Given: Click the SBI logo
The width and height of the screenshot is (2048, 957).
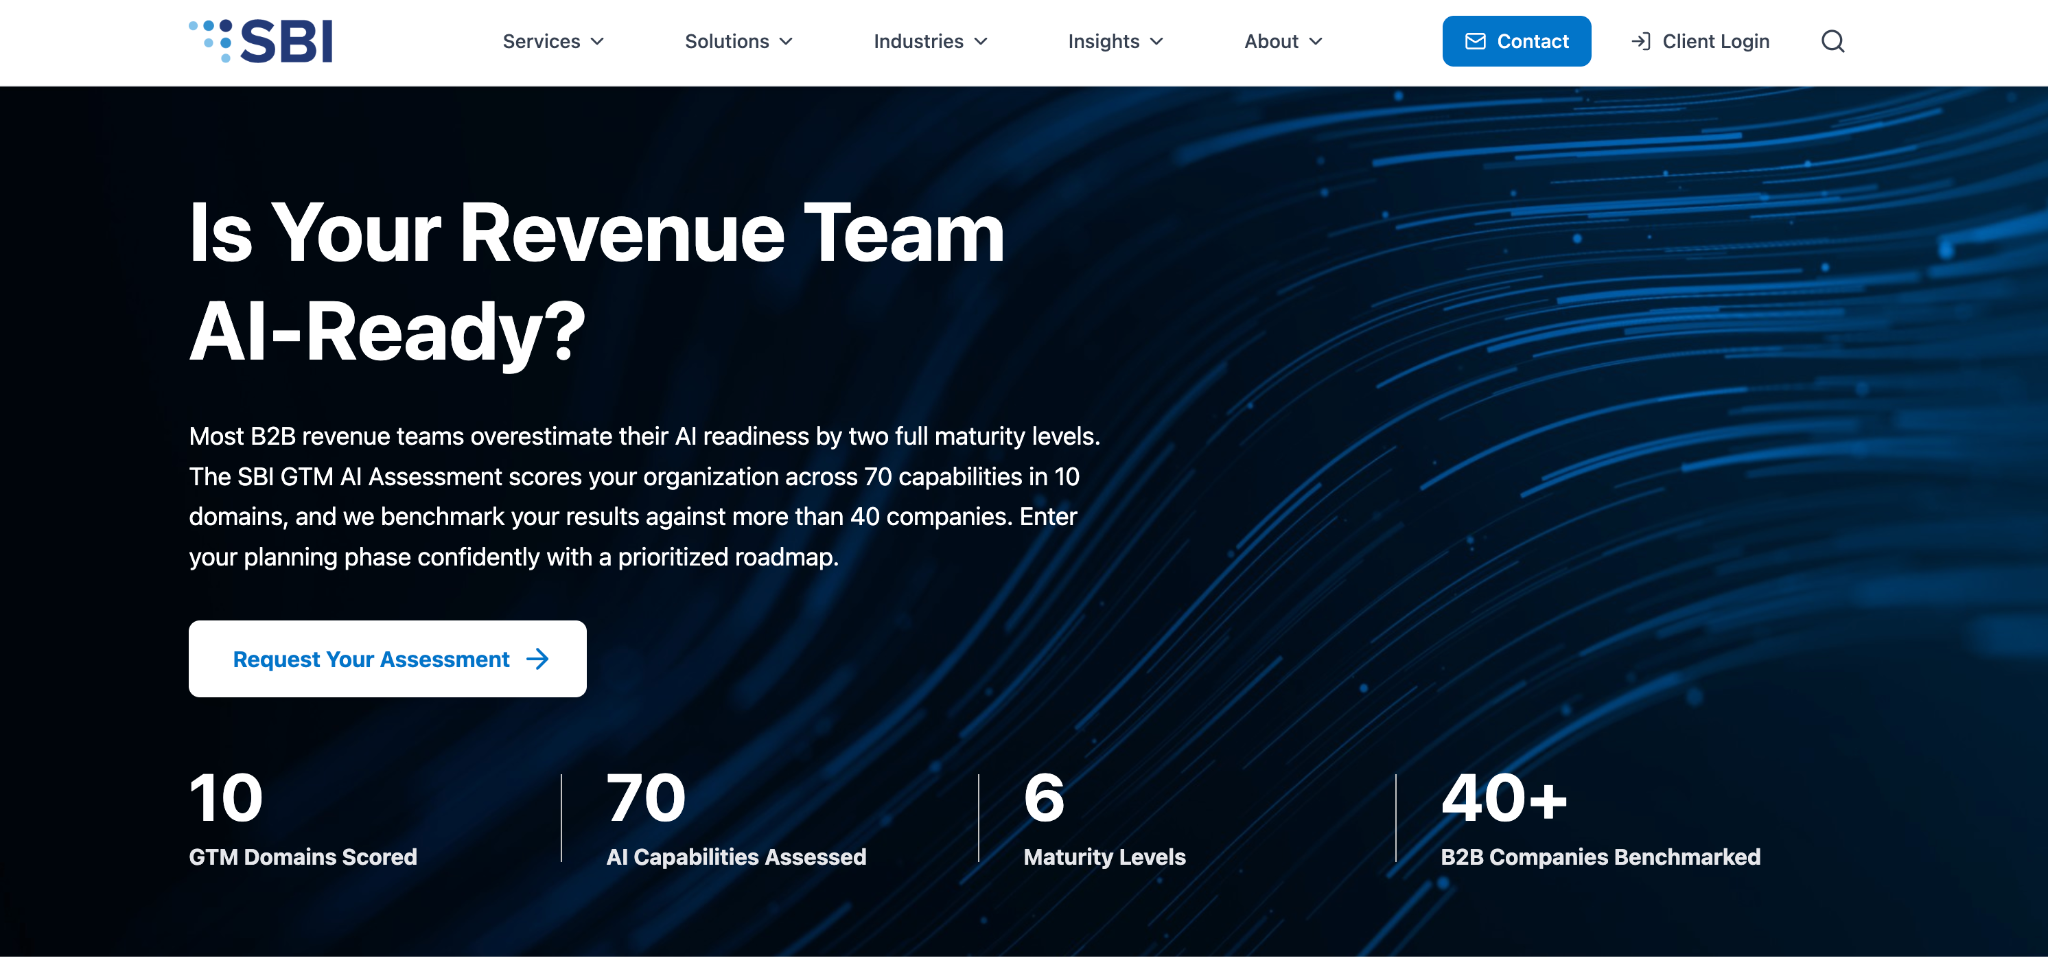Looking at the screenshot, I should (x=261, y=41).
